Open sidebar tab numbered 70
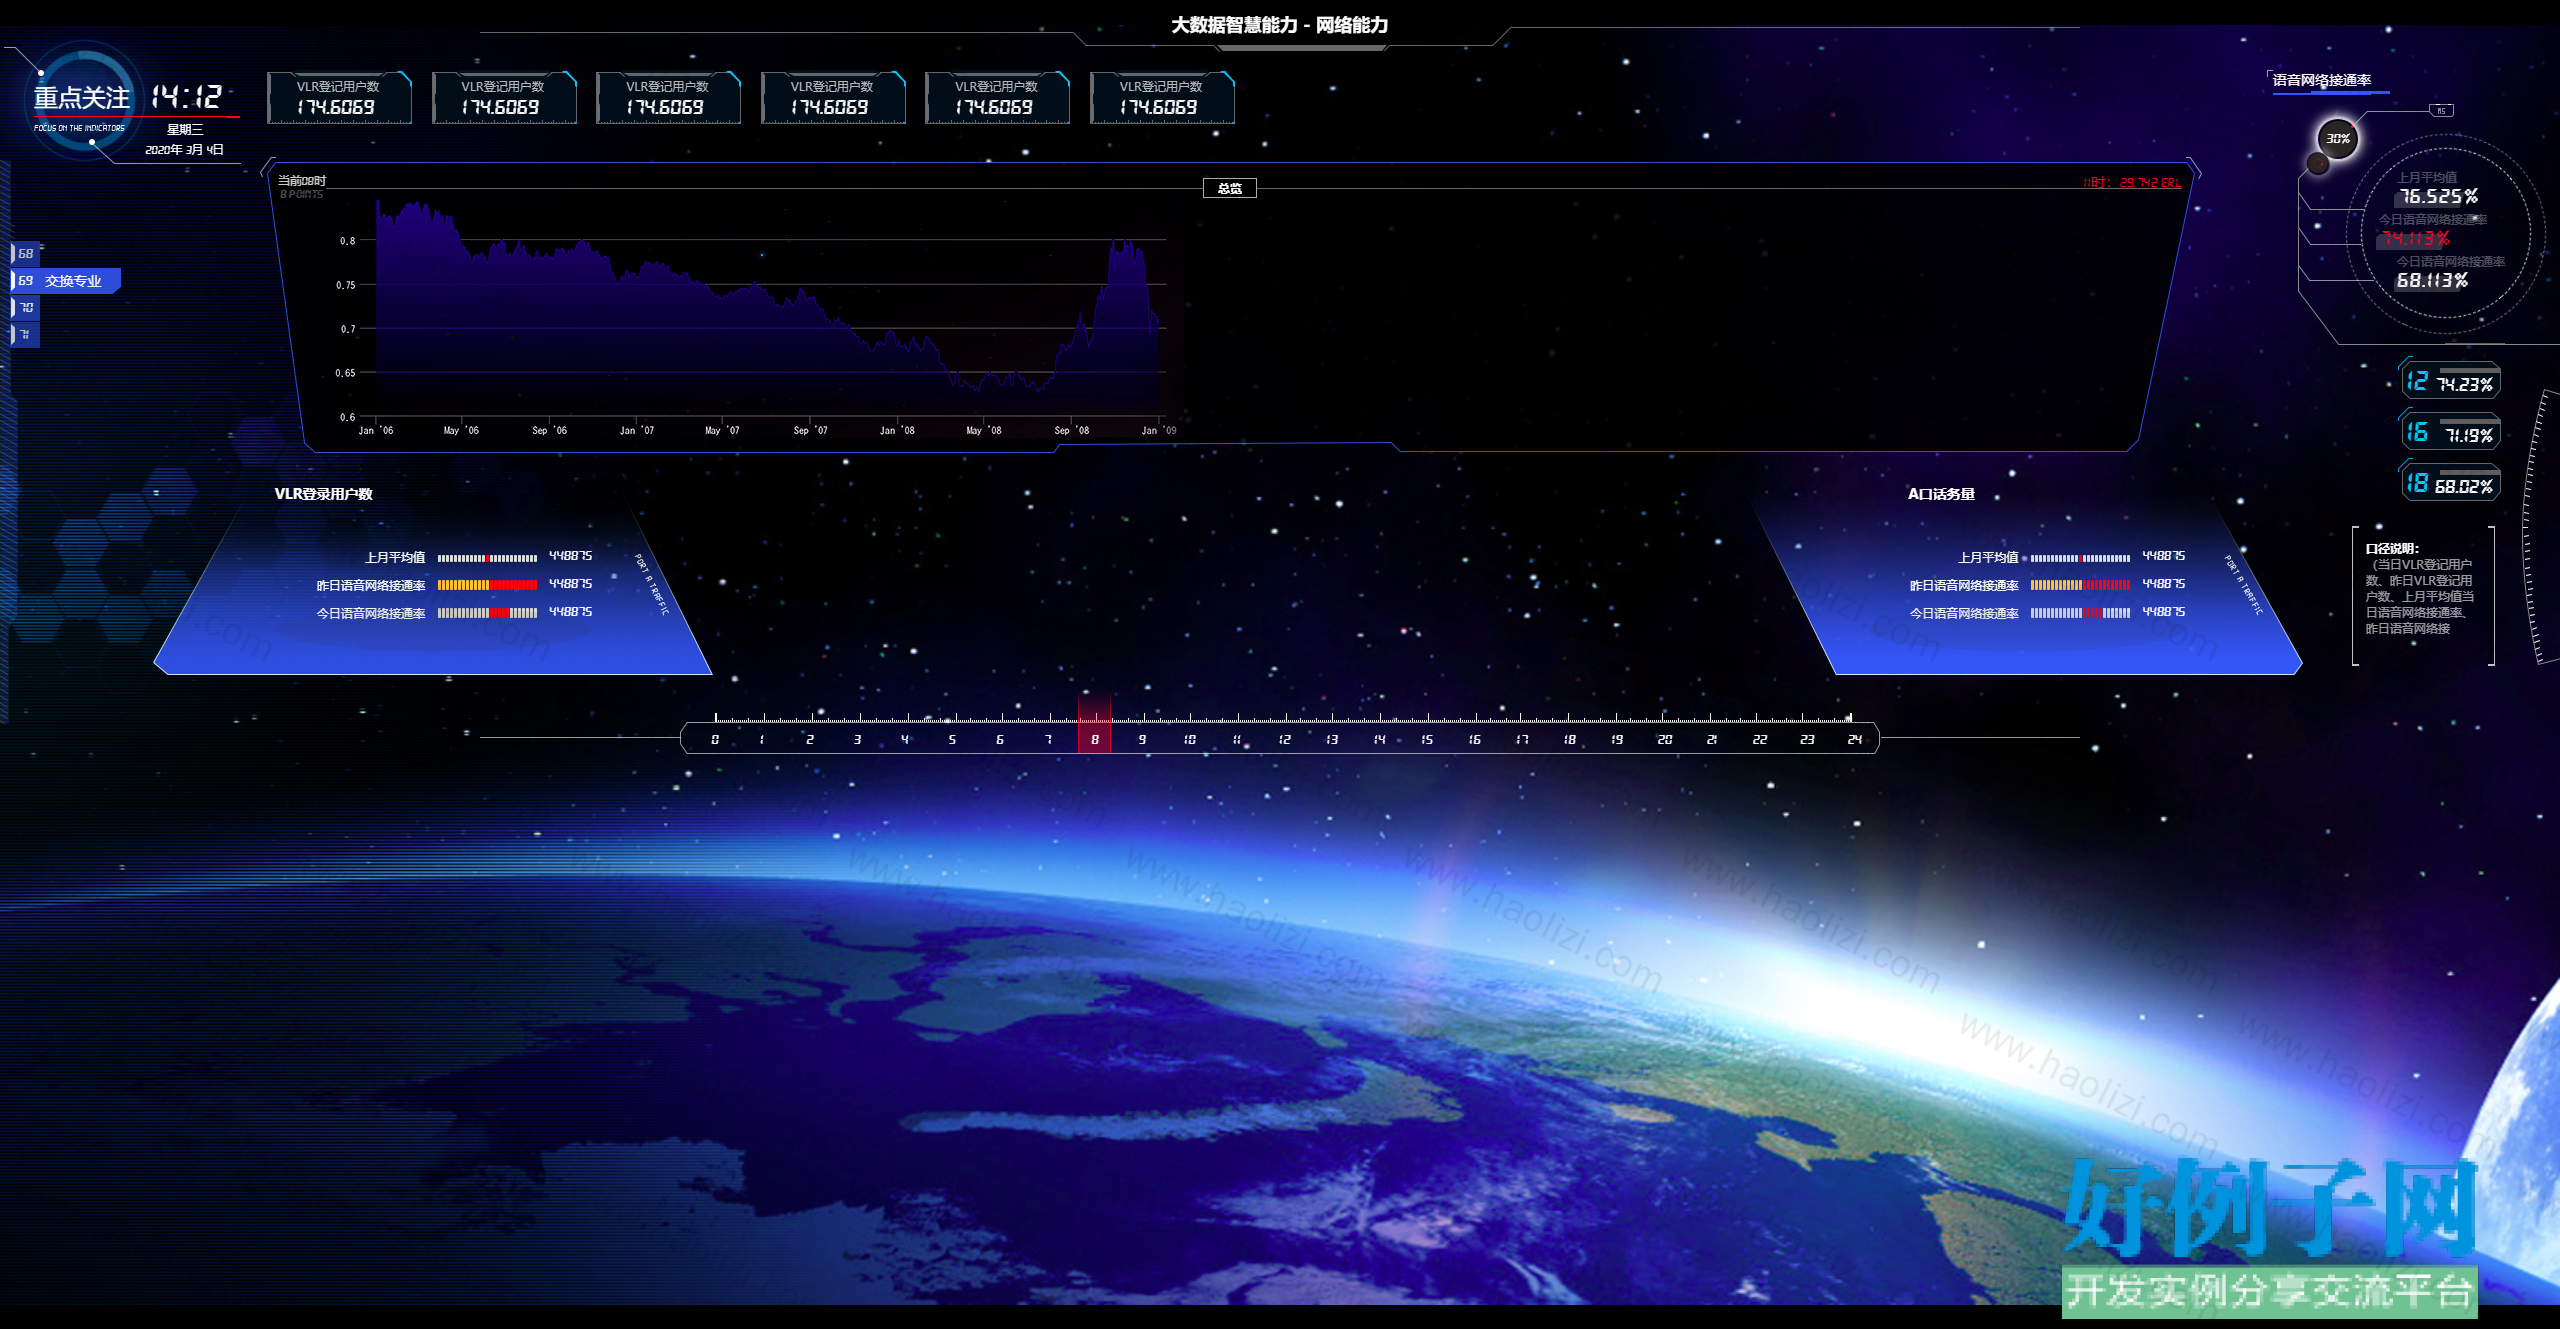 26,308
